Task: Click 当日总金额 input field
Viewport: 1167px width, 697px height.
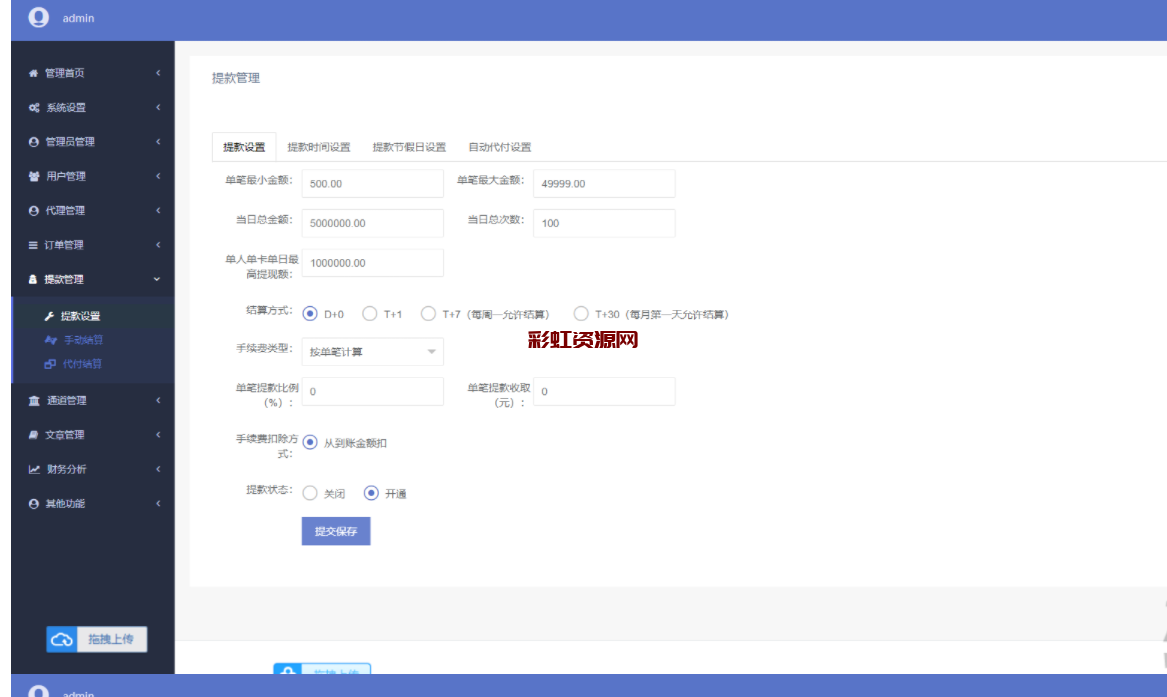Action: [x=372, y=223]
